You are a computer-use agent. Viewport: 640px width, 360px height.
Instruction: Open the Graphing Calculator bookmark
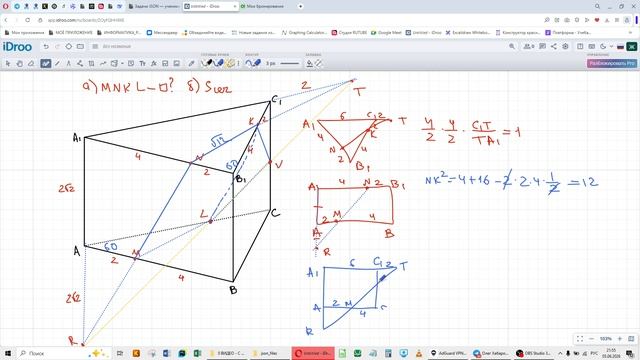coord(304,33)
